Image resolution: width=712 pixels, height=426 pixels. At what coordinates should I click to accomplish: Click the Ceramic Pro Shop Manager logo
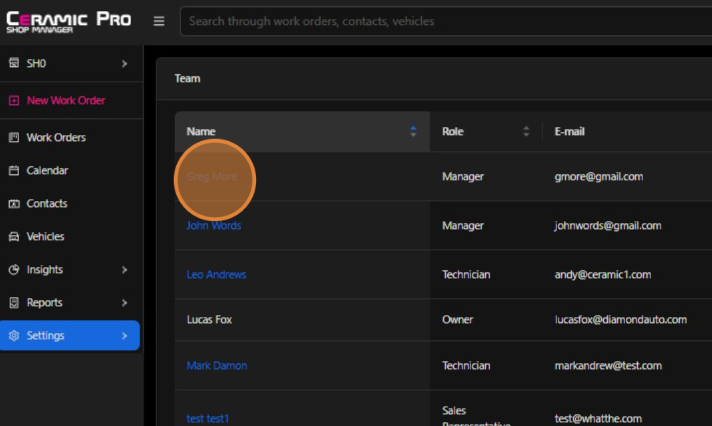(69, 22)
